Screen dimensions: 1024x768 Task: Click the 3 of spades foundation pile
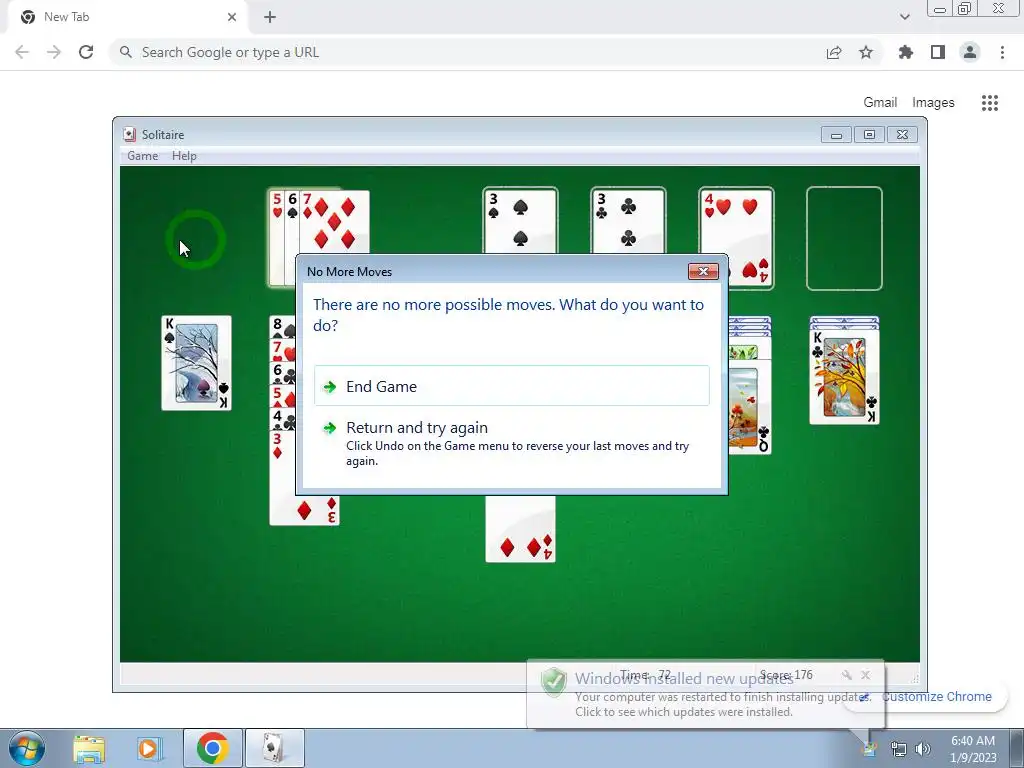pos(520,221)
